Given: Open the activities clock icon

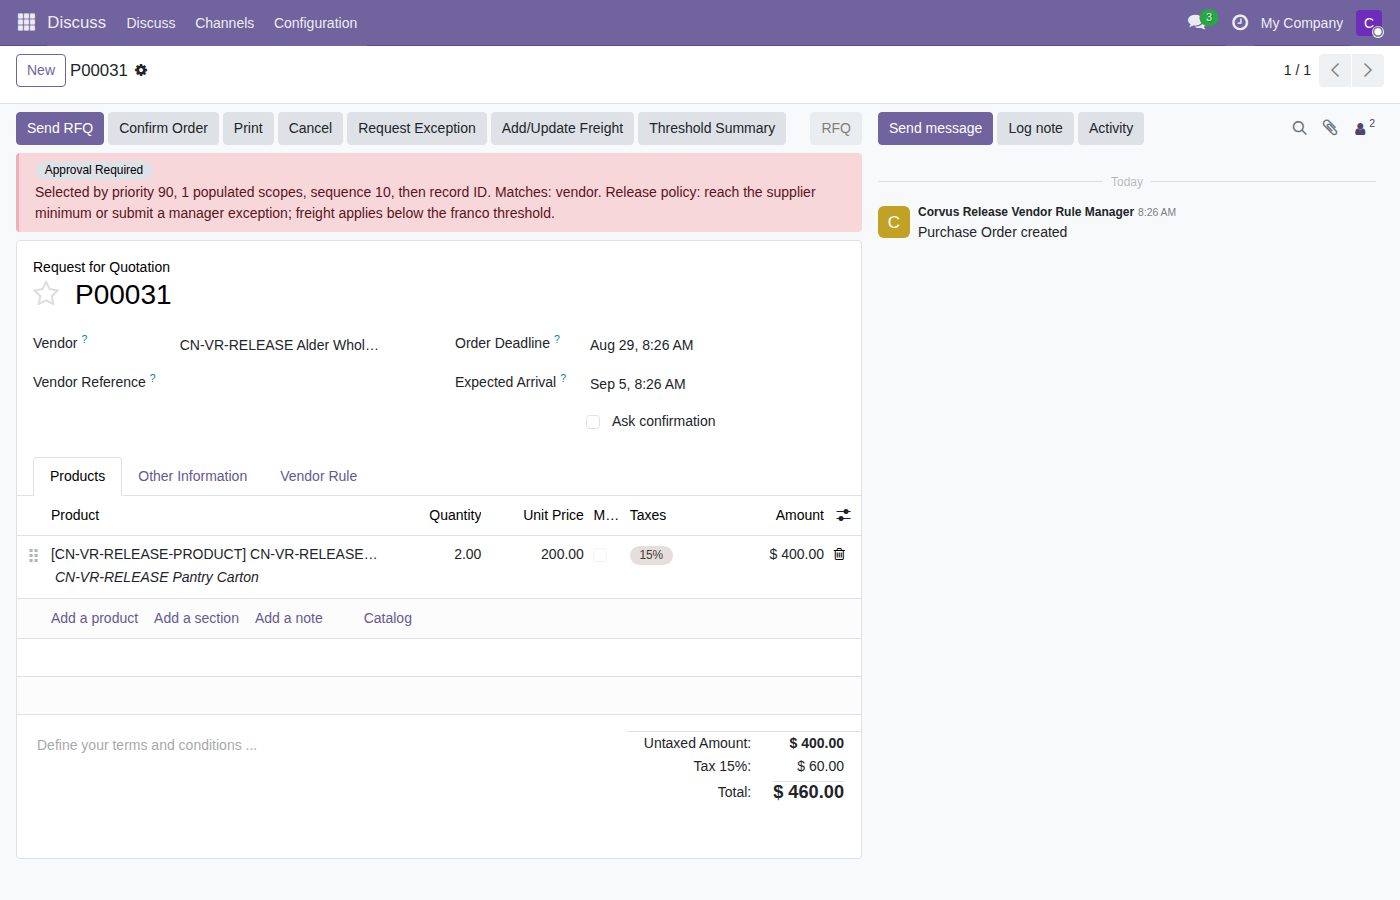Looking at the screenshot, I should pos(1240,22).
